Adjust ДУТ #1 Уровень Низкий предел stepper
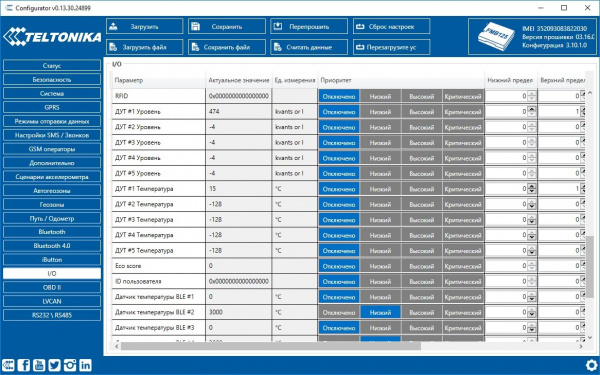 [532, 111]
